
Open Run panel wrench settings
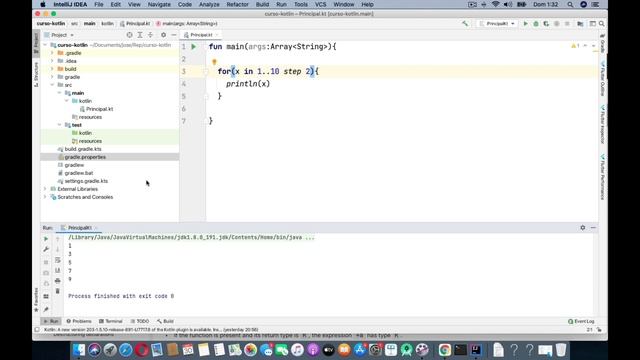tap(46, 249)
